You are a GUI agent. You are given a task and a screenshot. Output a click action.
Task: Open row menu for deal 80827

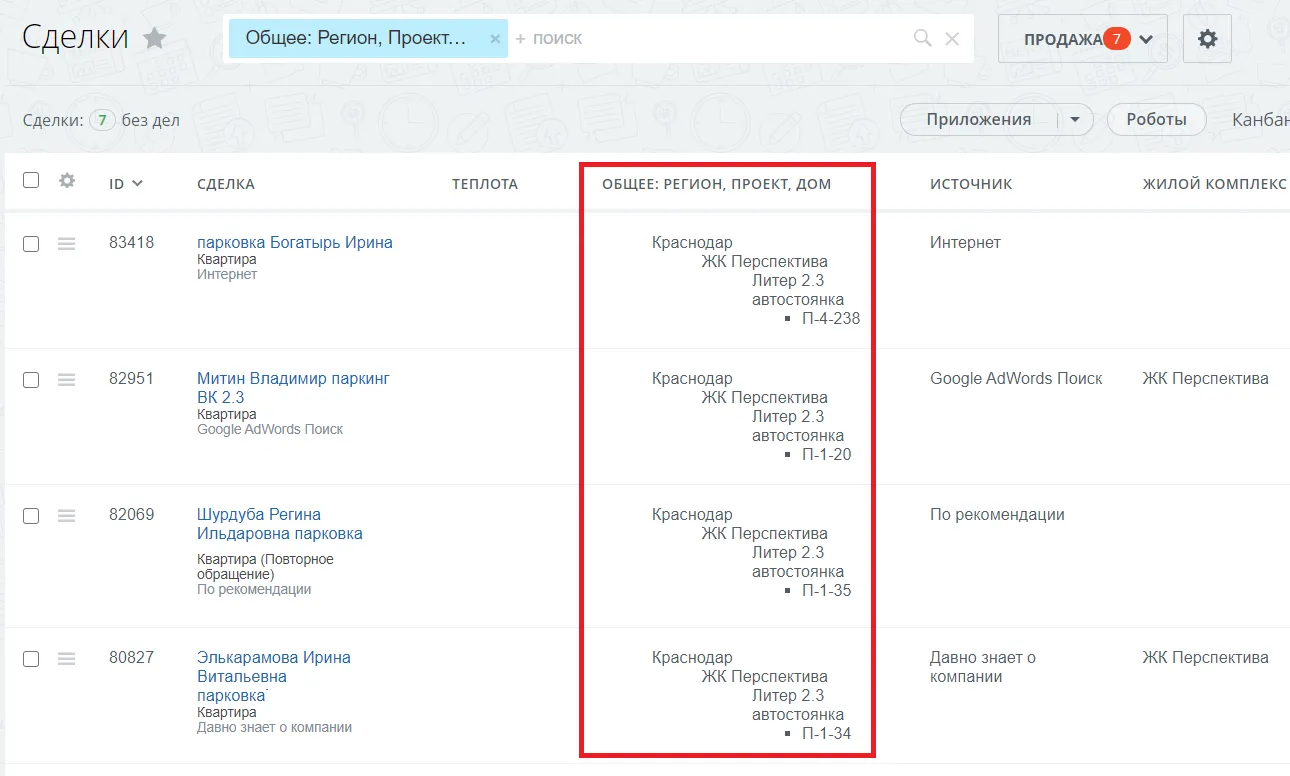tap(67, 658)
